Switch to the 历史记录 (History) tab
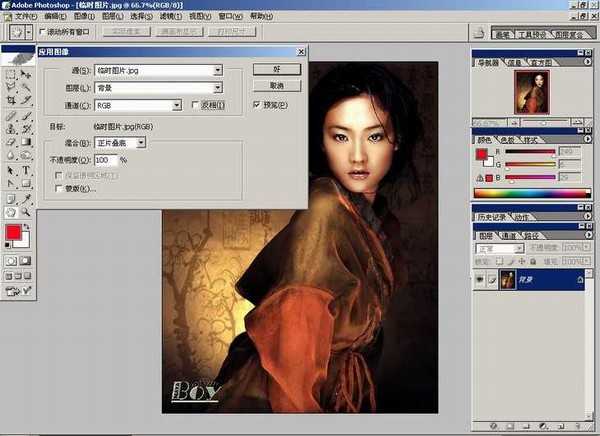The height and width of the screenshot is (436, 600). click(491, 217)
